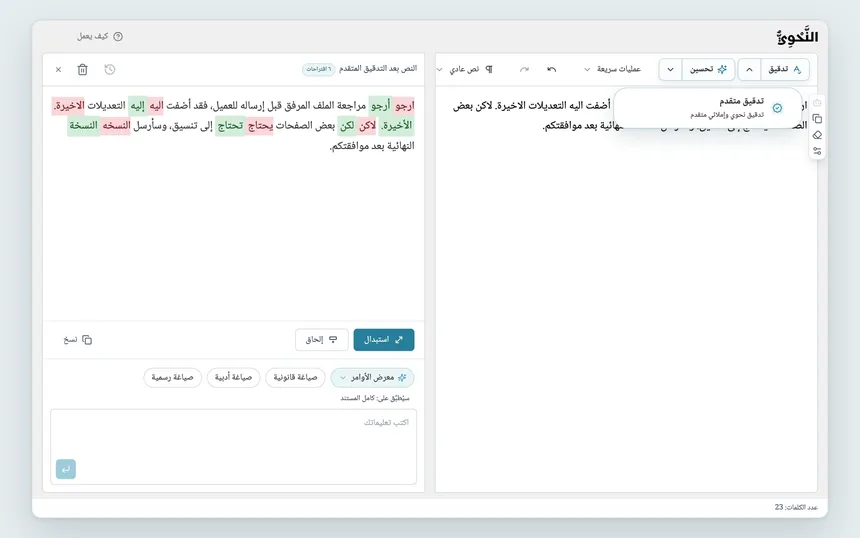Click the إلحاق (append) button
Screen dimensions: 860x538
(321, 339)
